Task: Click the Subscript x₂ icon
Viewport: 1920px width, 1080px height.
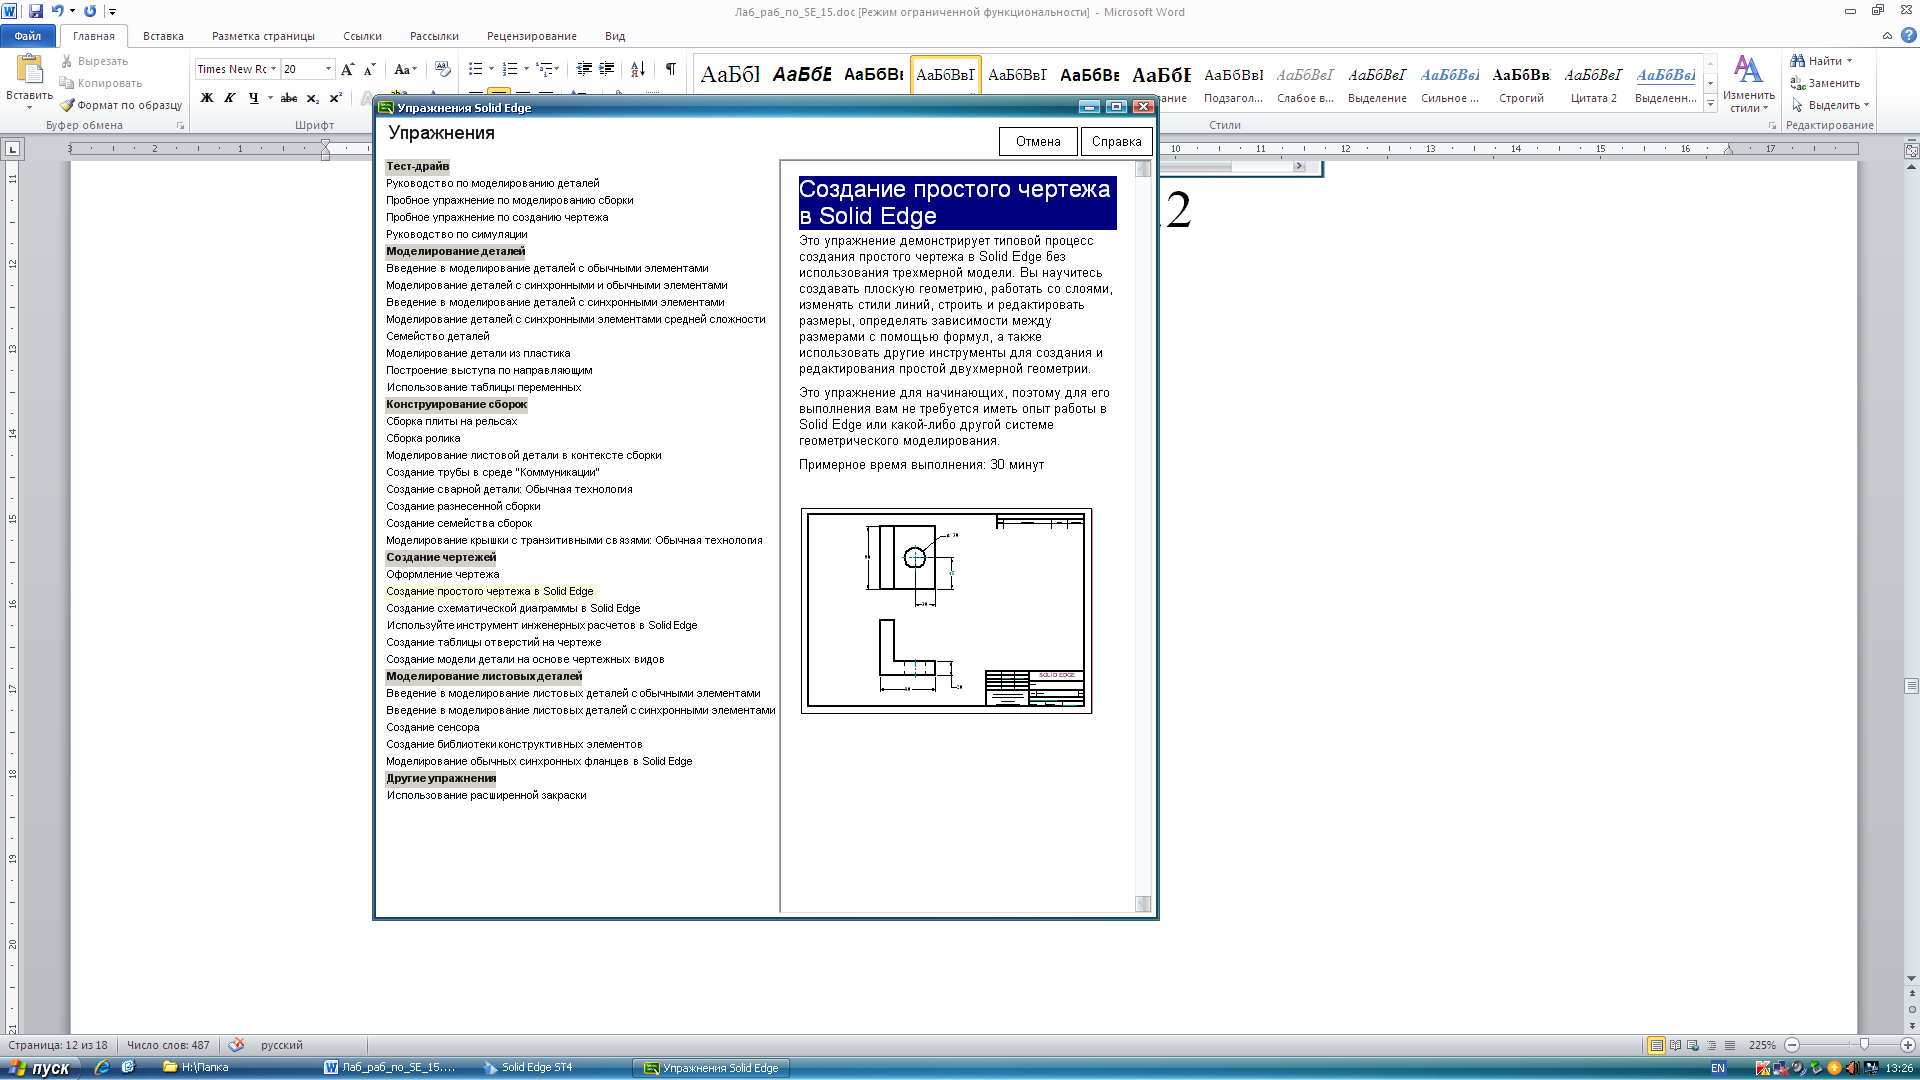Action: [313, 98]
